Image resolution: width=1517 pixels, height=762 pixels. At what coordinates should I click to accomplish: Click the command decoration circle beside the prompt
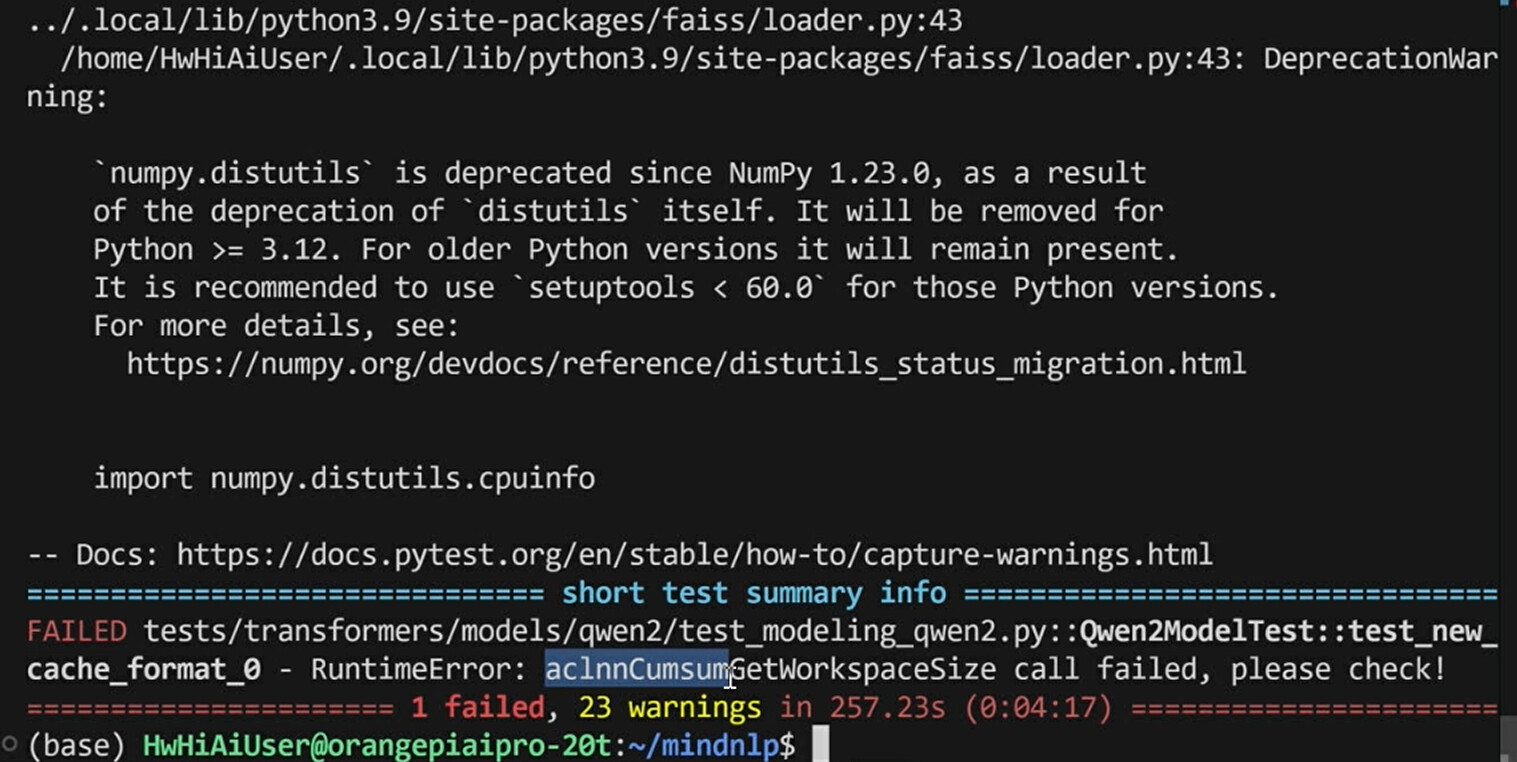(x=10, y=745)
